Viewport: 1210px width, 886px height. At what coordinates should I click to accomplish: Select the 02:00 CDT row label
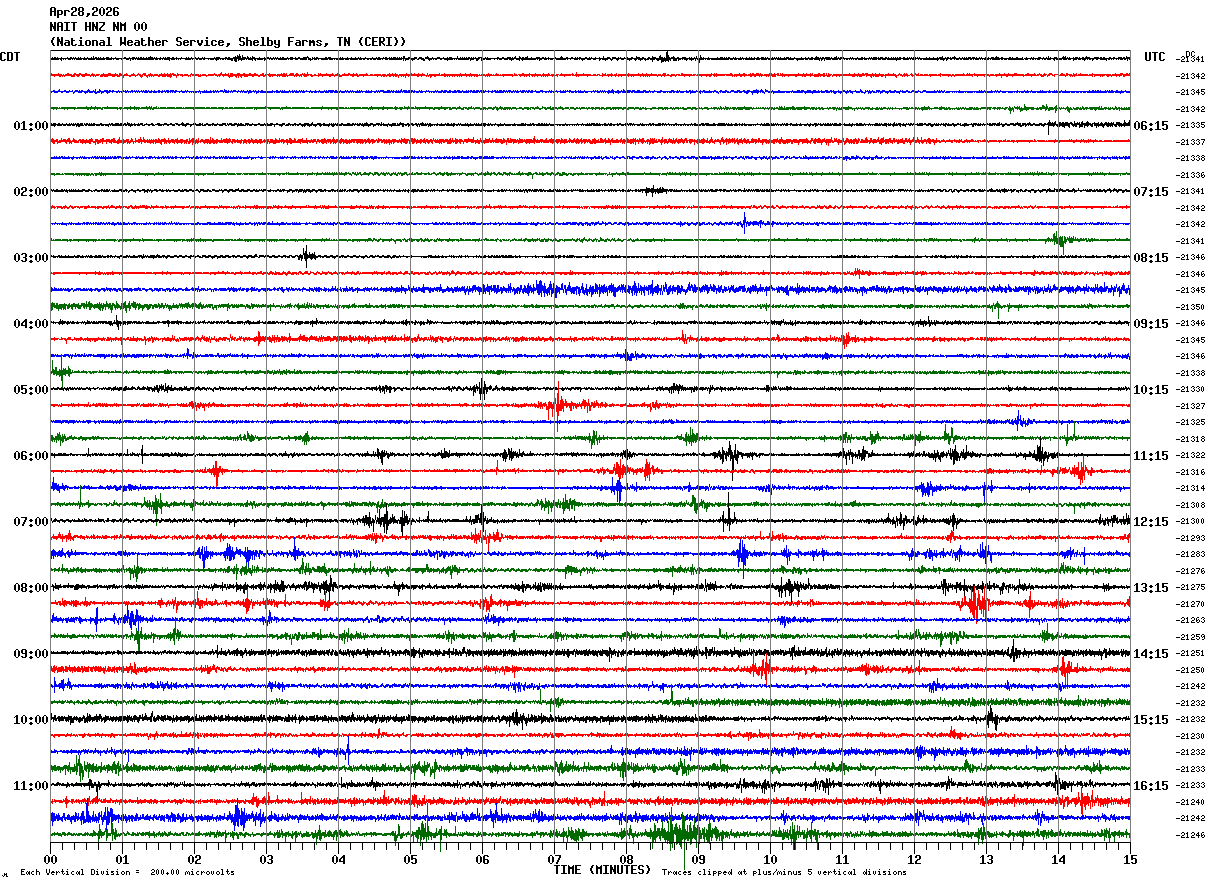(x=31, y=192)
